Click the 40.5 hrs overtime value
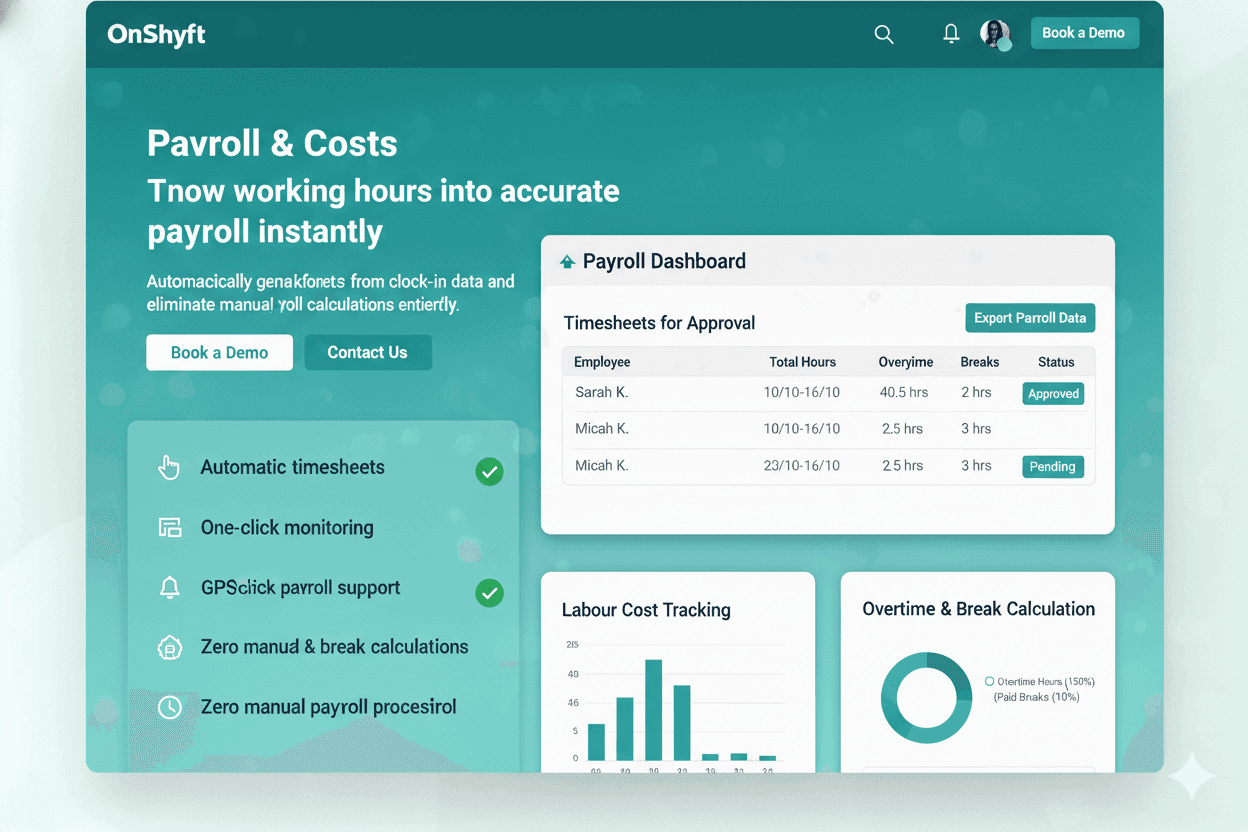This screenshot has width=1248, height=832. (904, 392)
